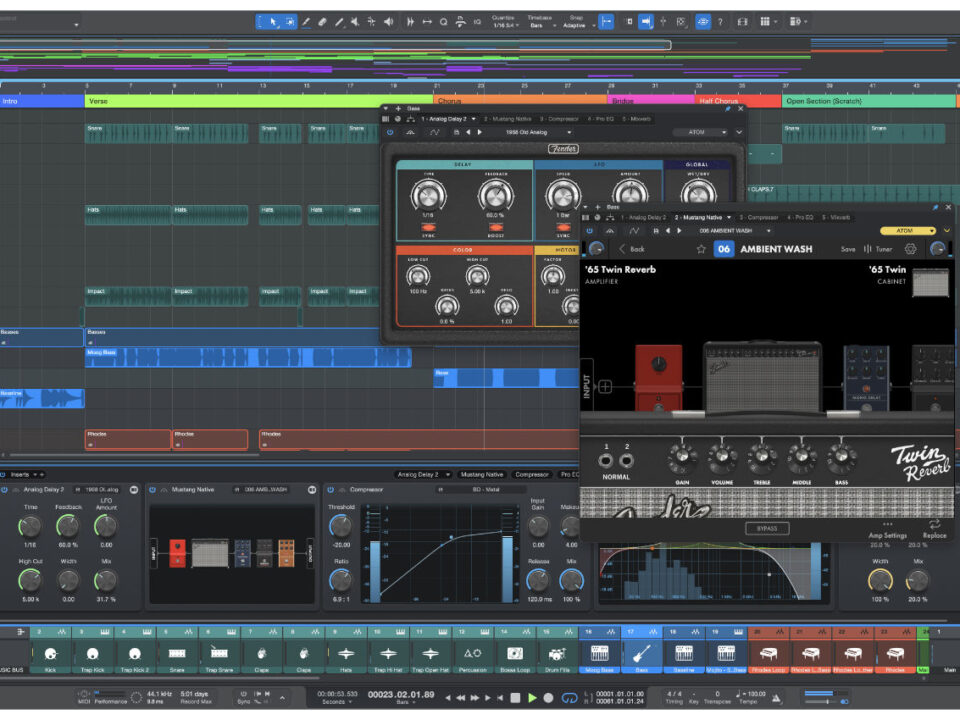The image size is (960, 720).
Task: Toggle the BOOST switch under Feedback
Action: [495, 227]
